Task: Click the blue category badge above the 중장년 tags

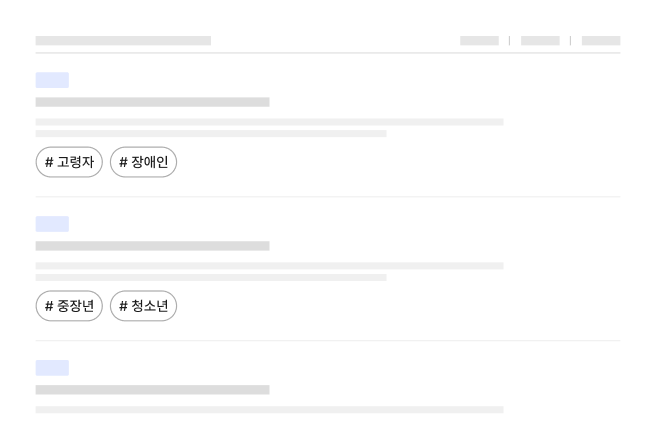Action: pos(52,224)
